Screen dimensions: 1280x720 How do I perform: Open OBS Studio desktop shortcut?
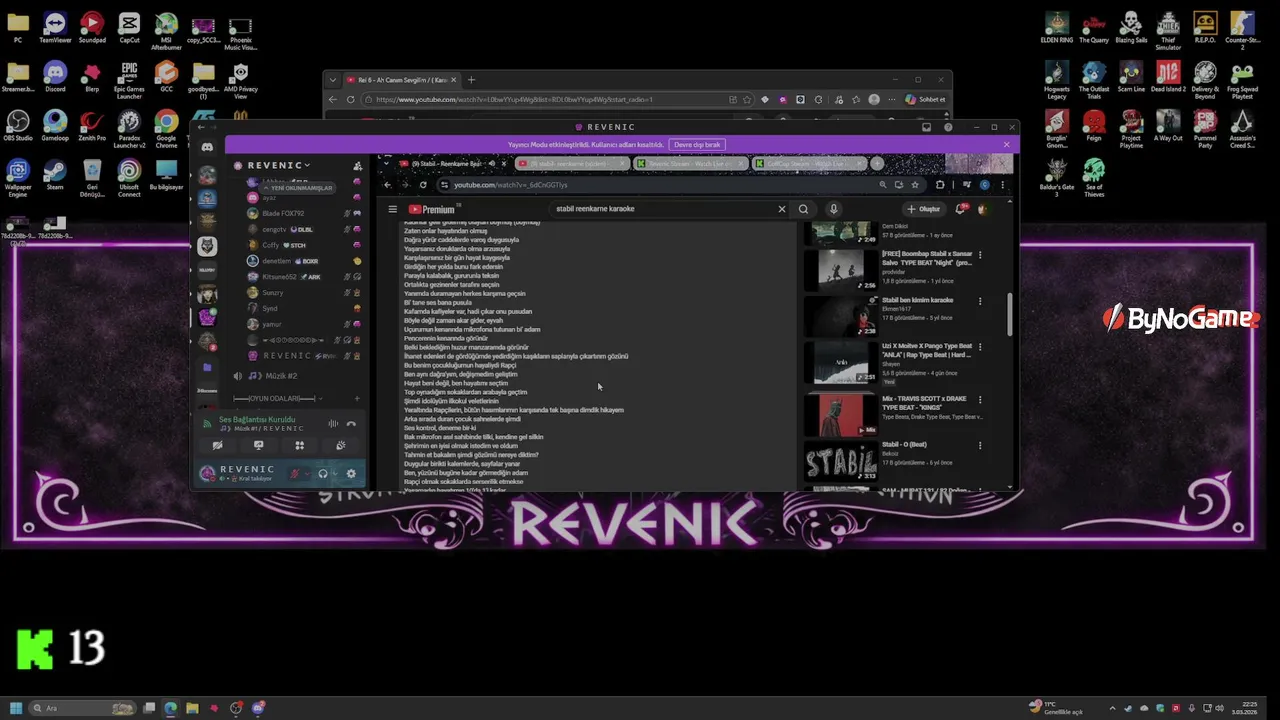click(18, 125)
